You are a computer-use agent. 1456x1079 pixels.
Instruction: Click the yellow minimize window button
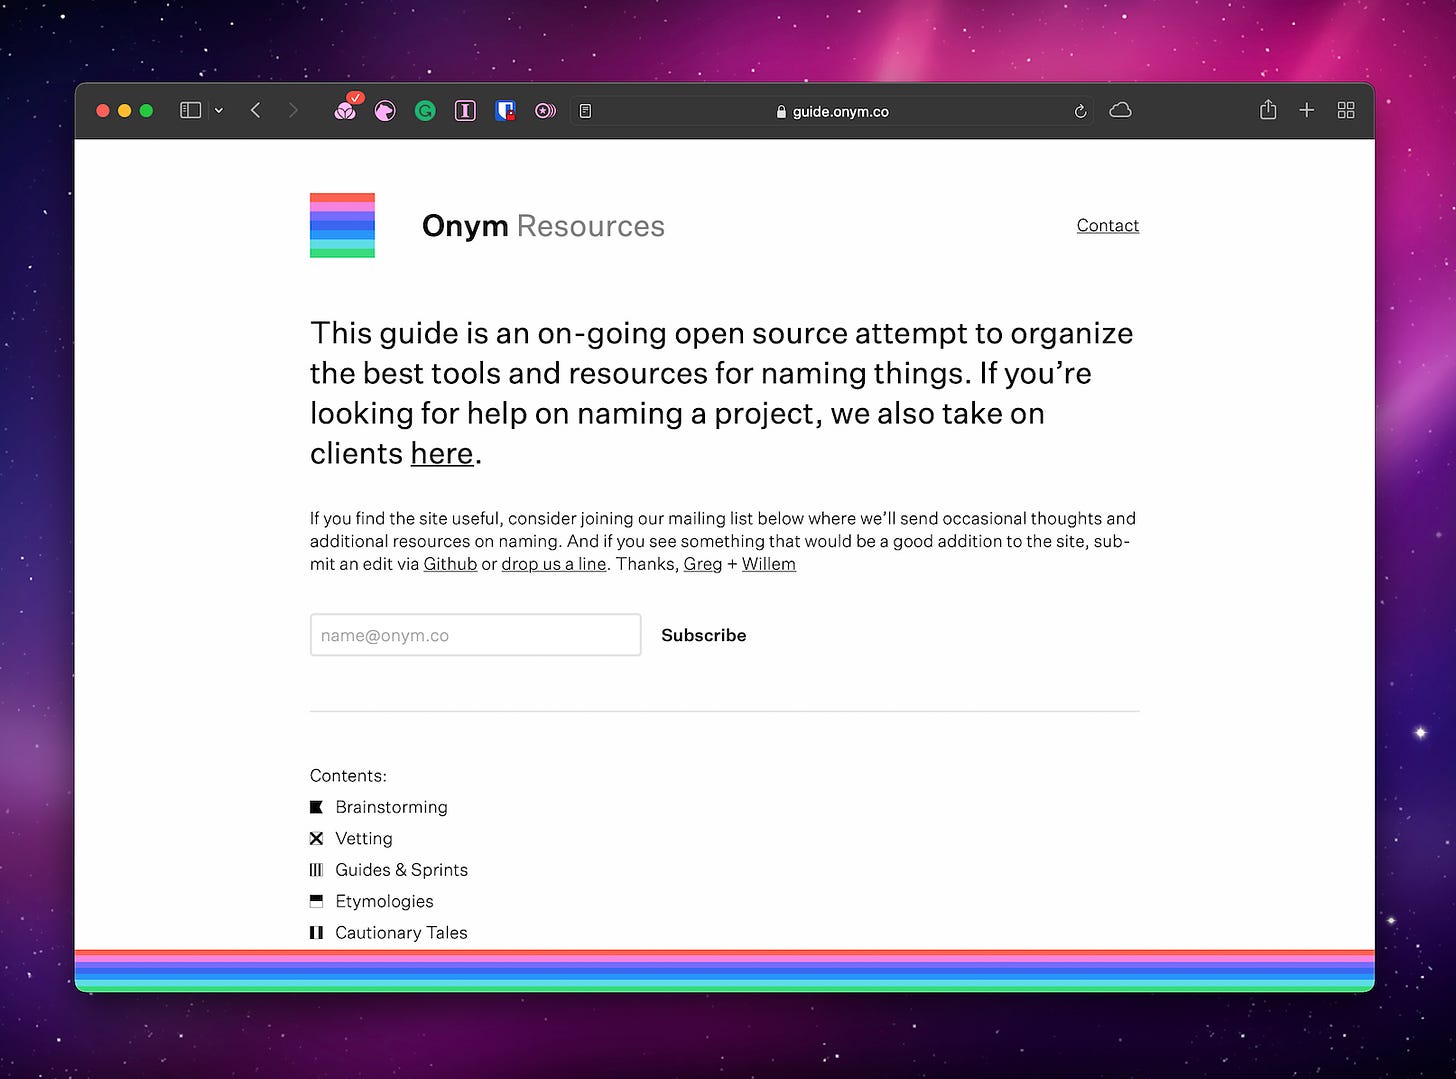(x=124, y=111)
